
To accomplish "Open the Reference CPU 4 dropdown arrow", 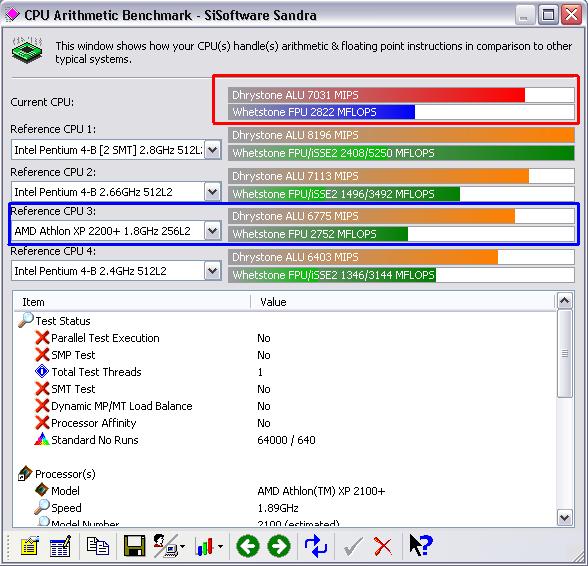I will click(213, 271).
